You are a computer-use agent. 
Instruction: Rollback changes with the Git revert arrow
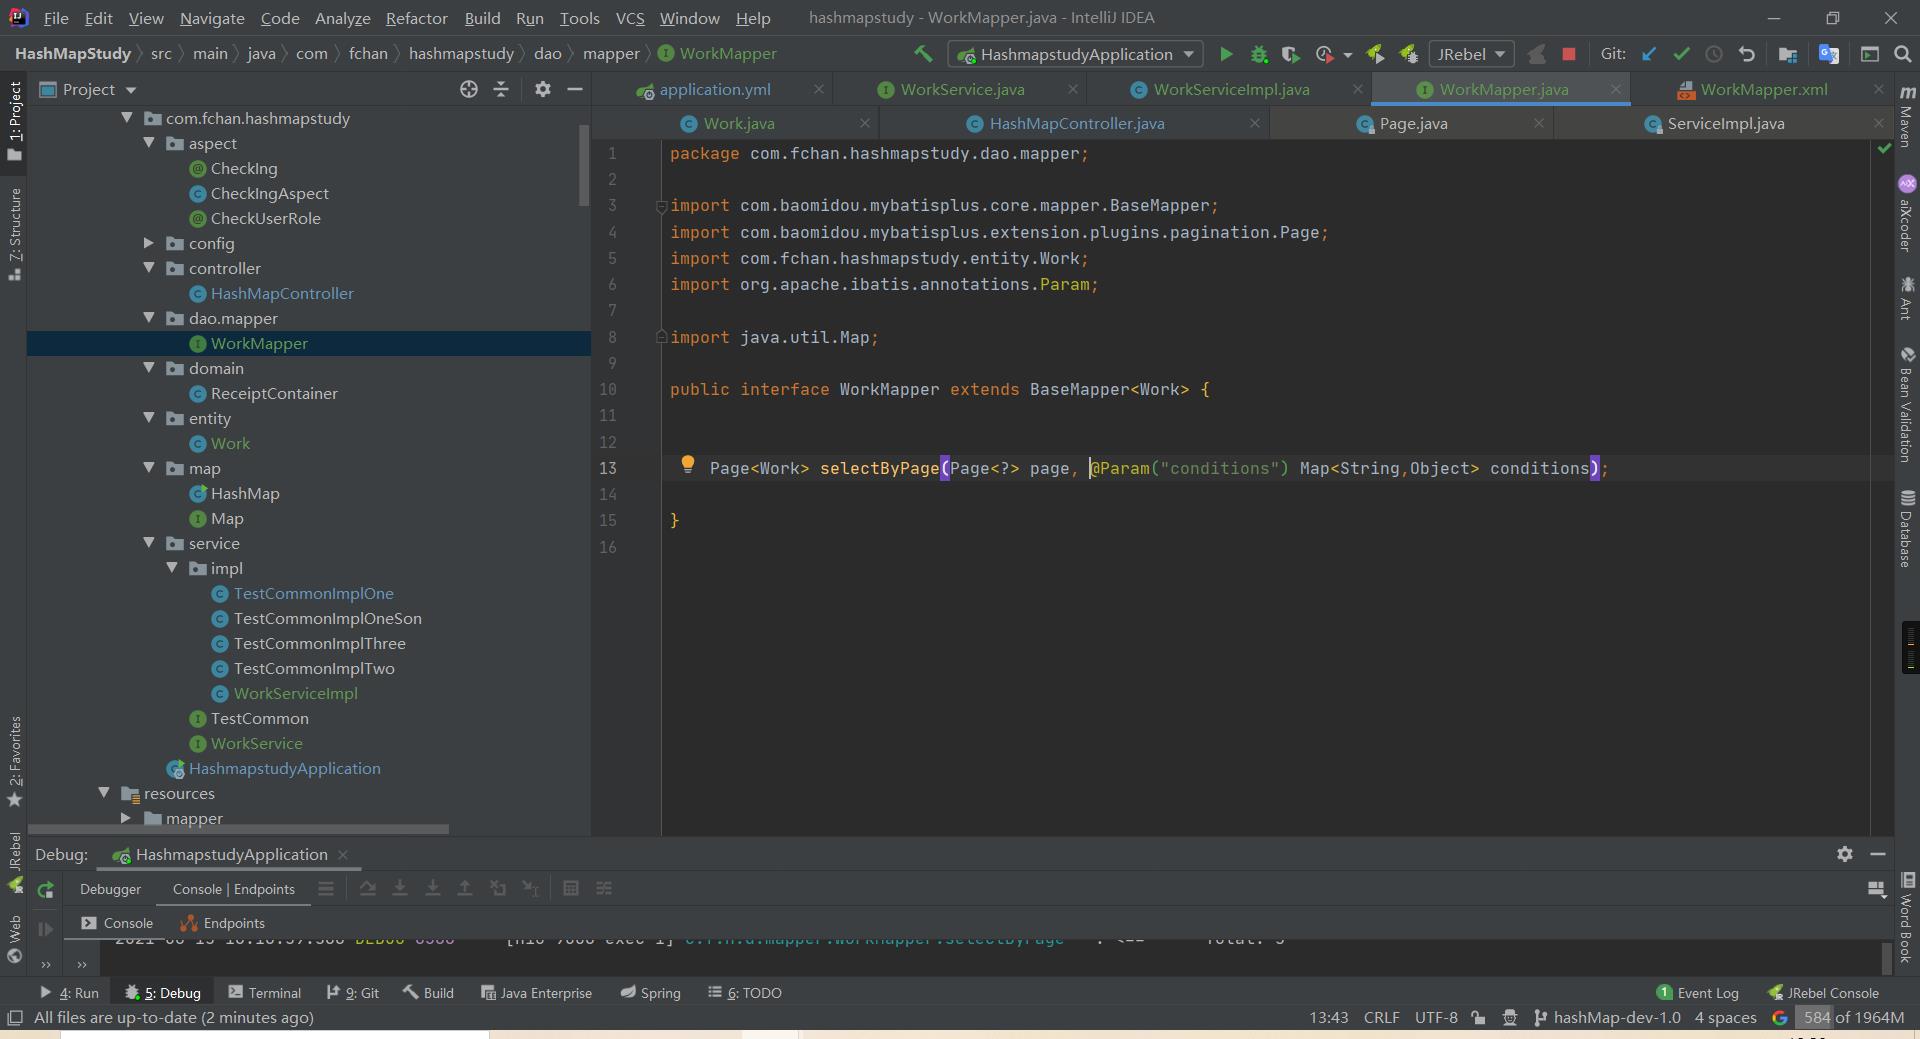1747,54
